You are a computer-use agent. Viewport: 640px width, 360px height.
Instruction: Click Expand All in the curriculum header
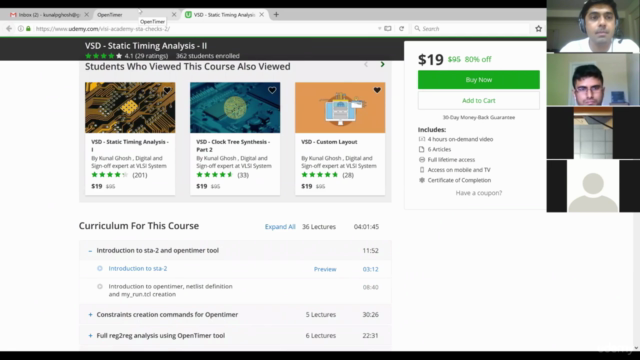tap(280, 227)
